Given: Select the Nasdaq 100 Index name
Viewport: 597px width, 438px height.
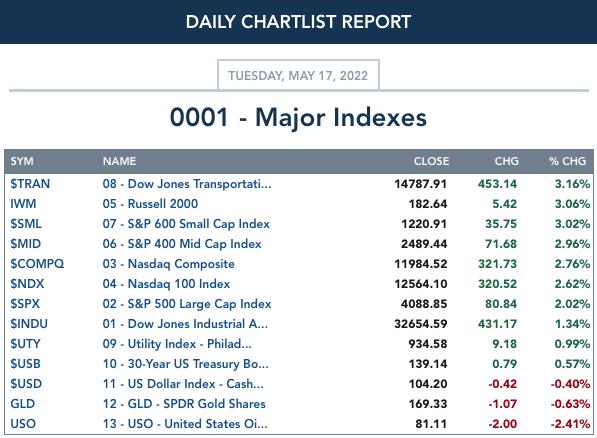Looking at the screenshot, I should point(166,284).
